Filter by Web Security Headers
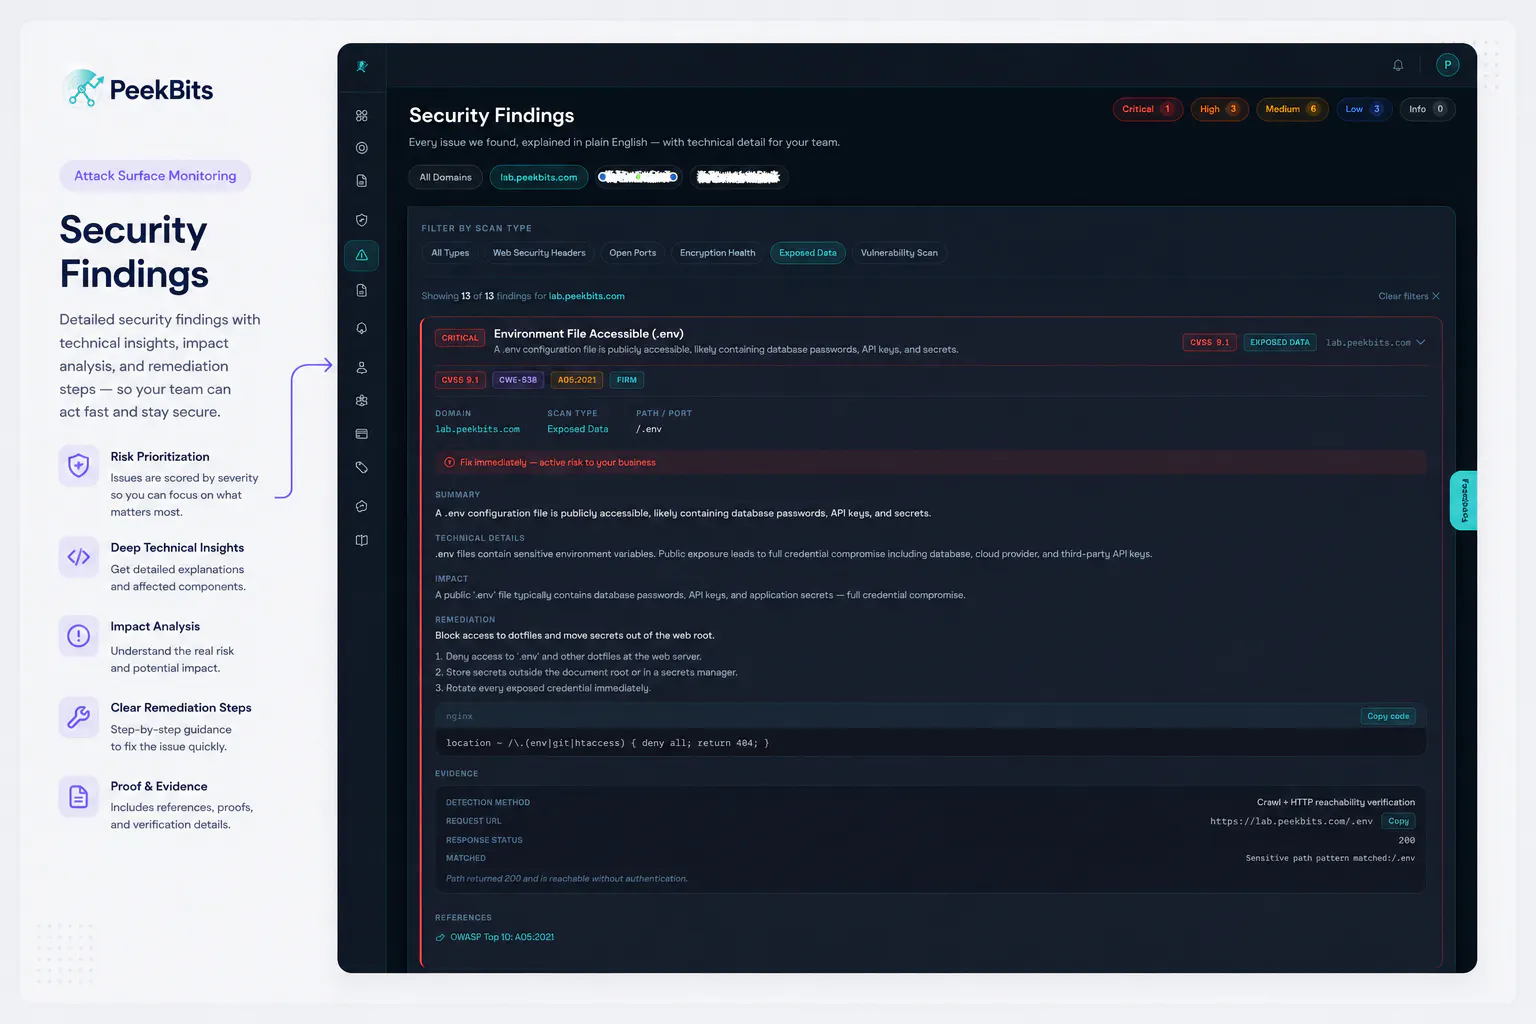This screenshot has height=1024, width=1536. [539, 253]
